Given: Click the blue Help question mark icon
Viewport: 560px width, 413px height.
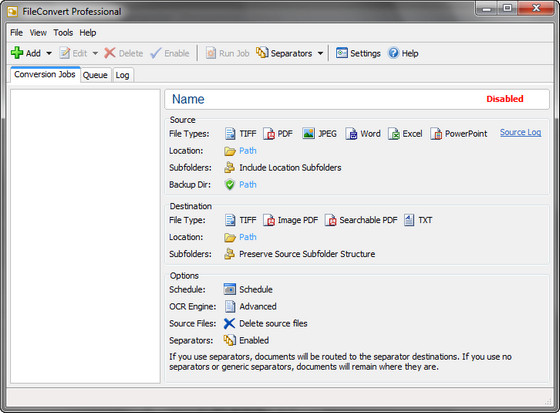Looking at the screenshot, I should pyautogui.click(x=393, y=53).
